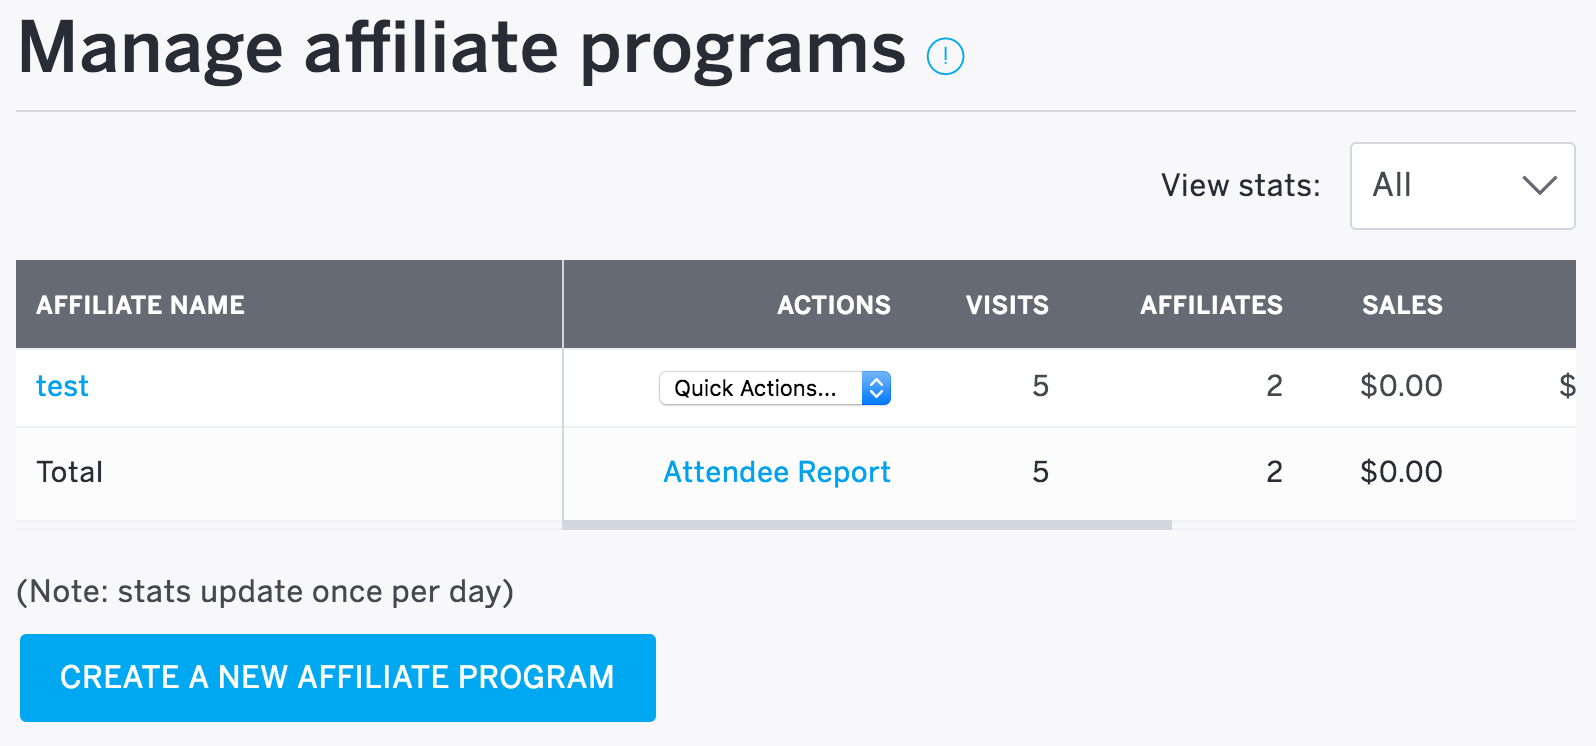The height and width of the screenshot is (746, 1596).
Task: Click the horizontal scrollbar under the table
Action: click(867, 525)
